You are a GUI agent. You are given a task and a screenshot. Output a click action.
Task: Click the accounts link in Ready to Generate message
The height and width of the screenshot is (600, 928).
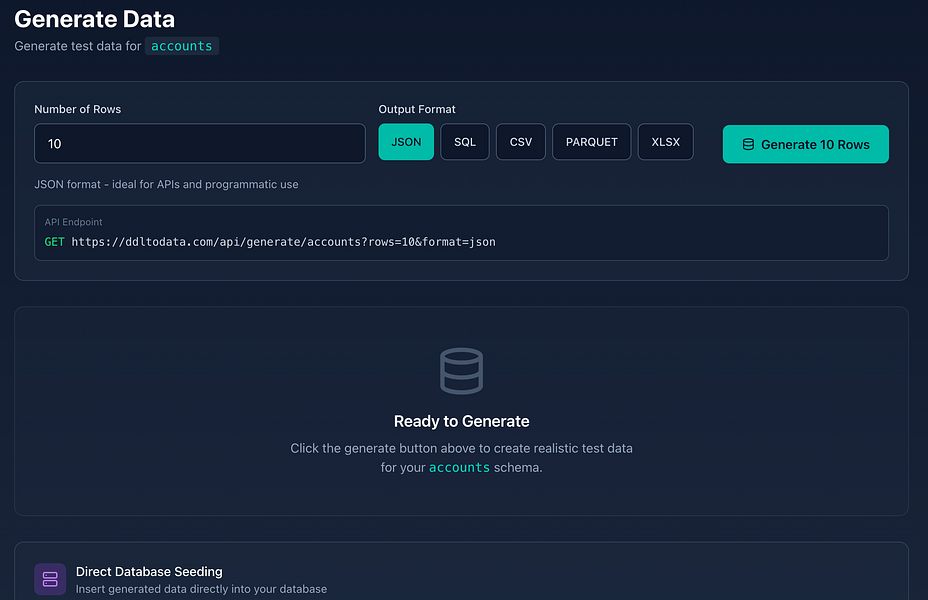pyautogui.click(x=459, y=467)
